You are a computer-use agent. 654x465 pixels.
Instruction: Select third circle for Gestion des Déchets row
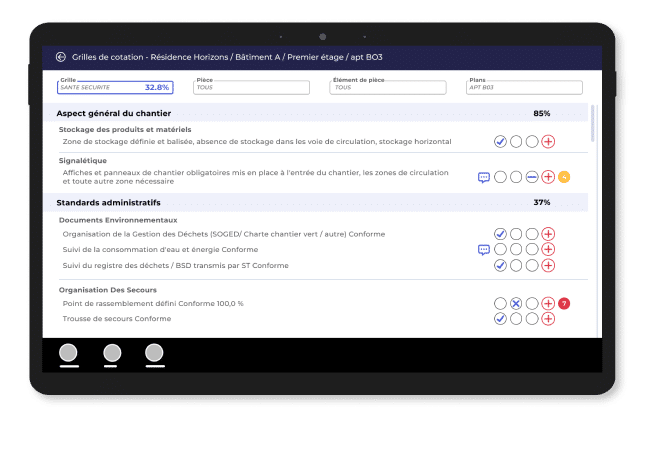pos(532,234)
